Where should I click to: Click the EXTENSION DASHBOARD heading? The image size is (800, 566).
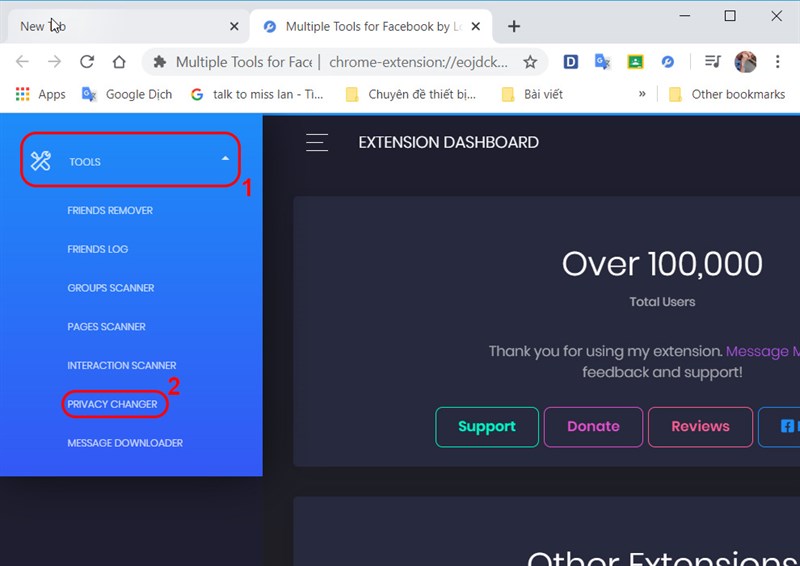pos(448,142)
